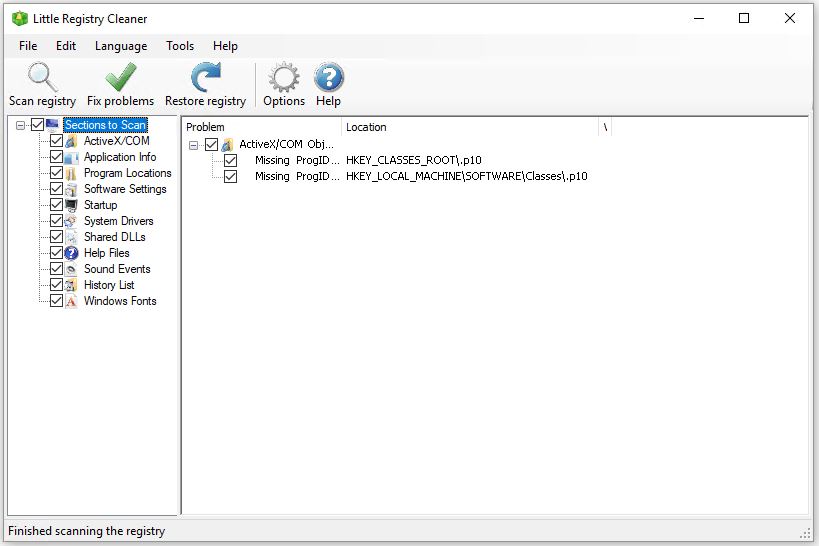The image size is (819, 546).
Task: Collapse the ActiveX/COM Obj... results group
Action: point(194,145)
